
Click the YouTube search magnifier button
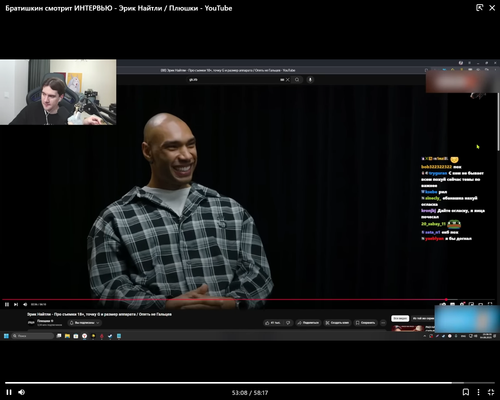click(x=297, y=80)
